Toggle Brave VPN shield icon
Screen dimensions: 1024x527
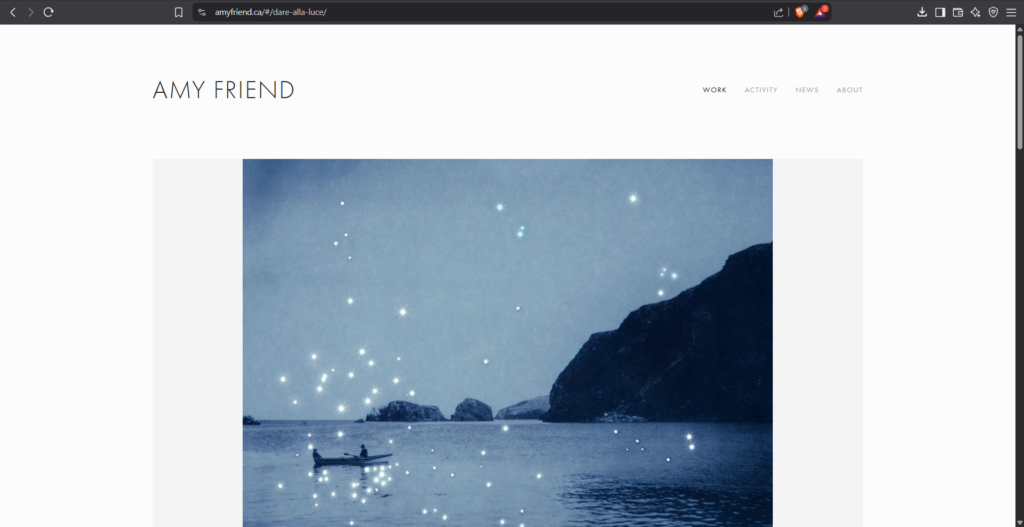coord(993,12)
